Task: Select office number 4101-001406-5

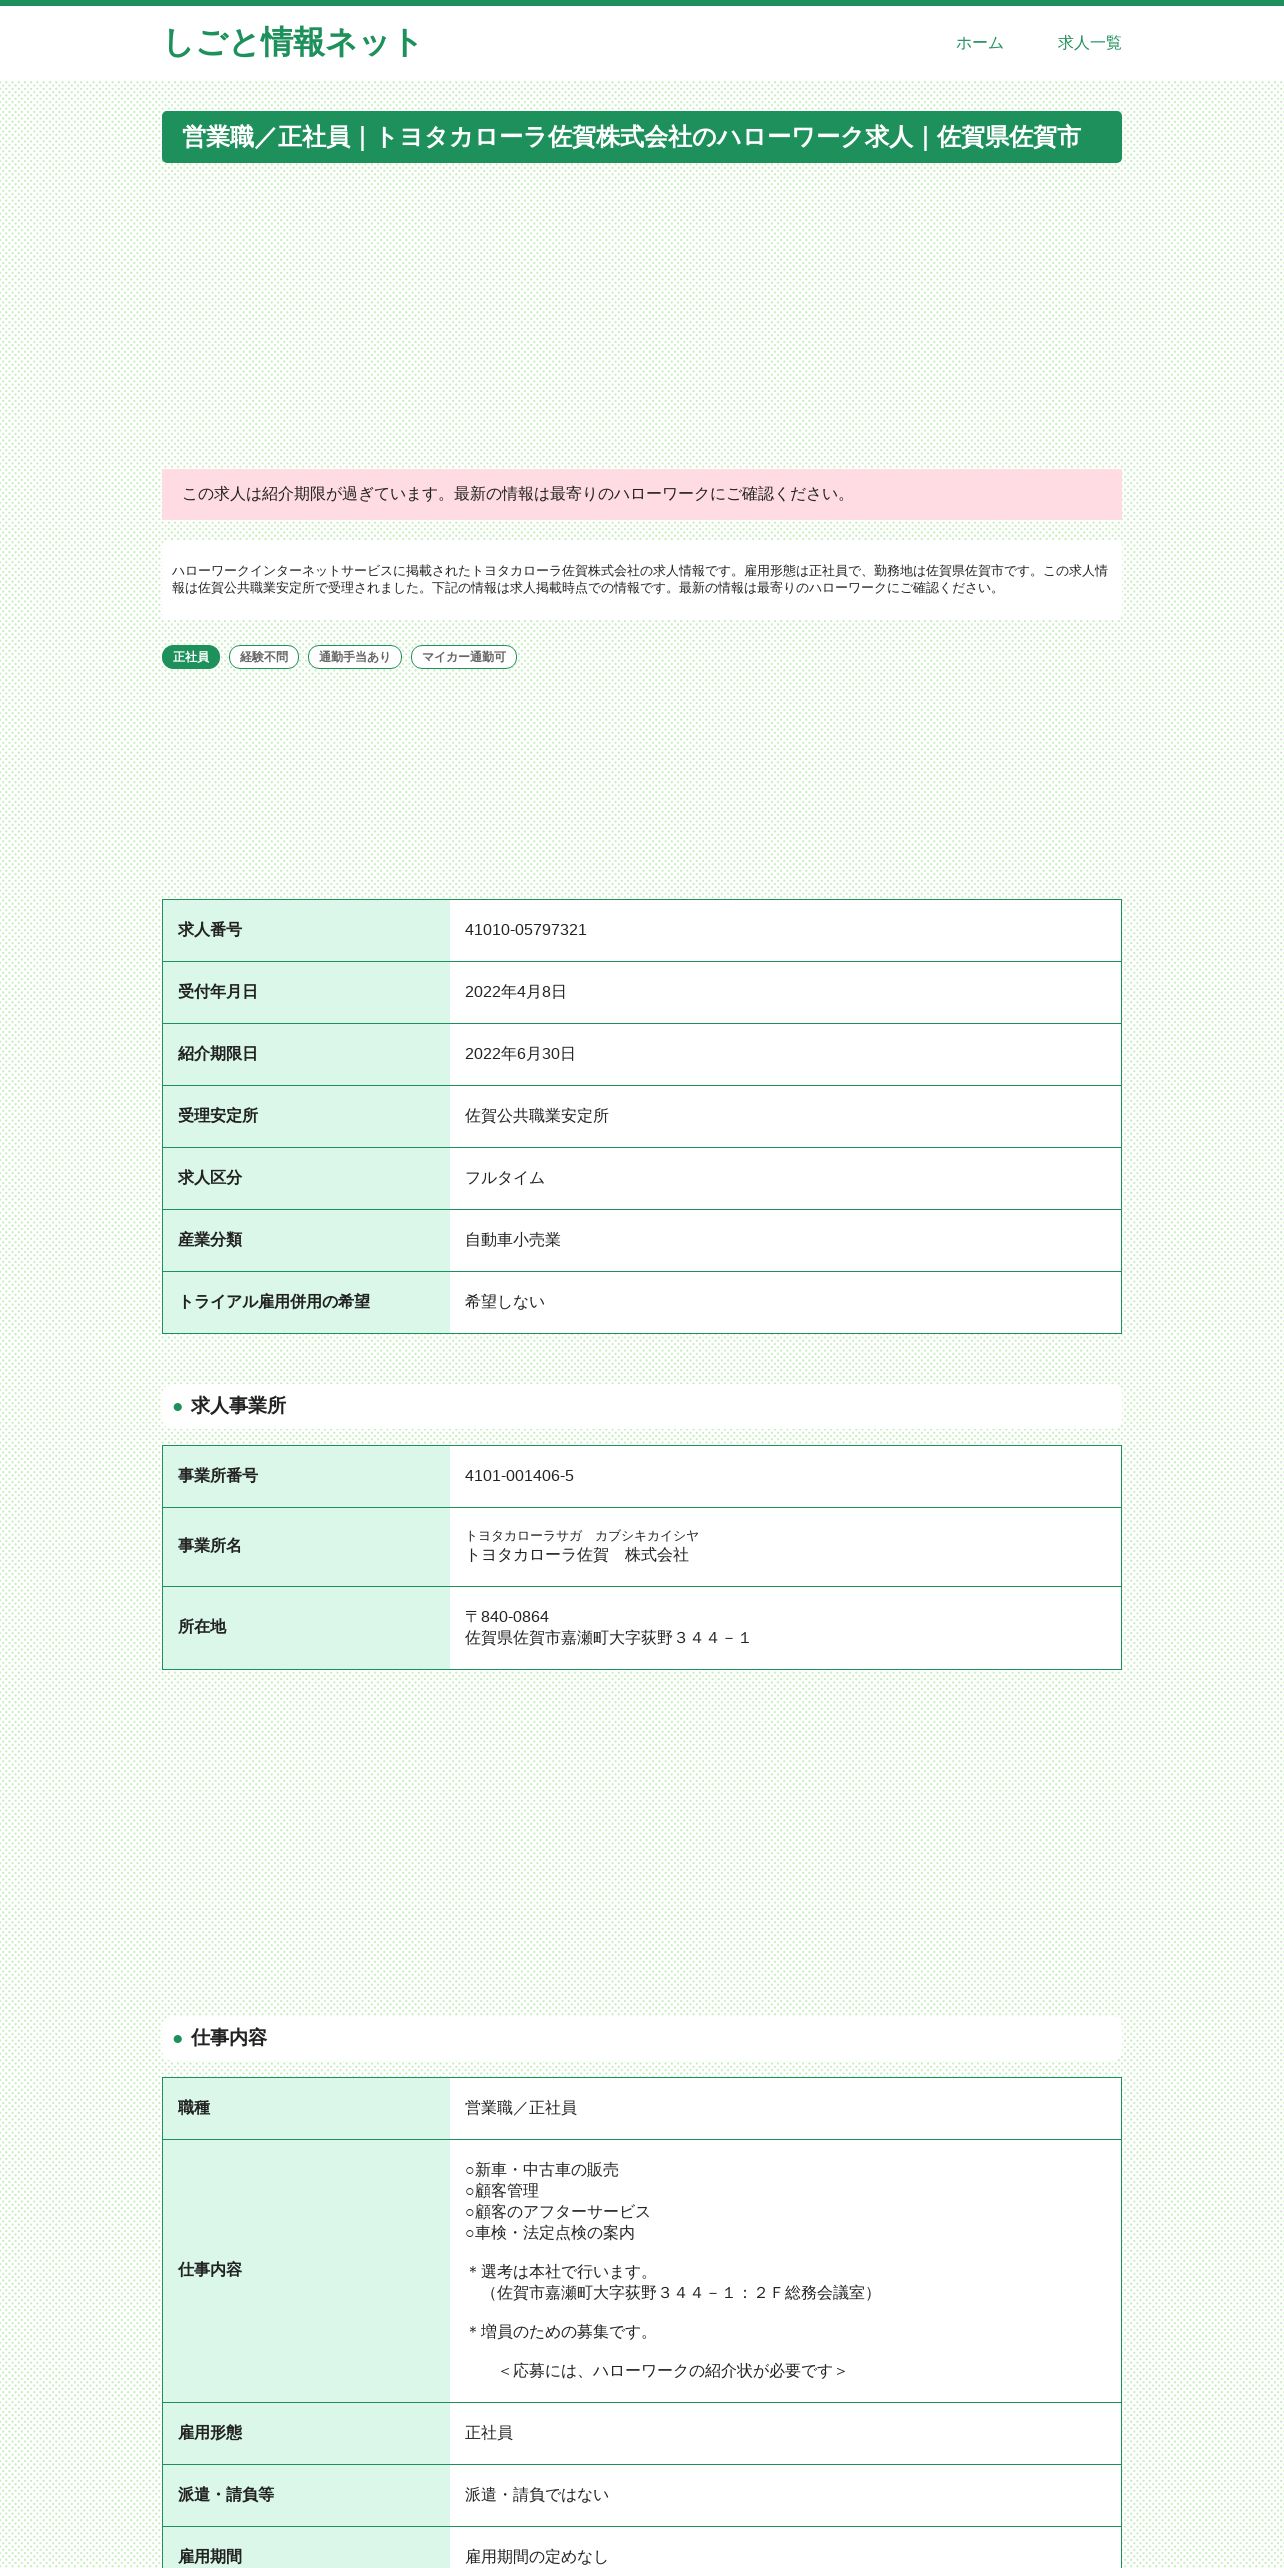Action: (519, 1476)
